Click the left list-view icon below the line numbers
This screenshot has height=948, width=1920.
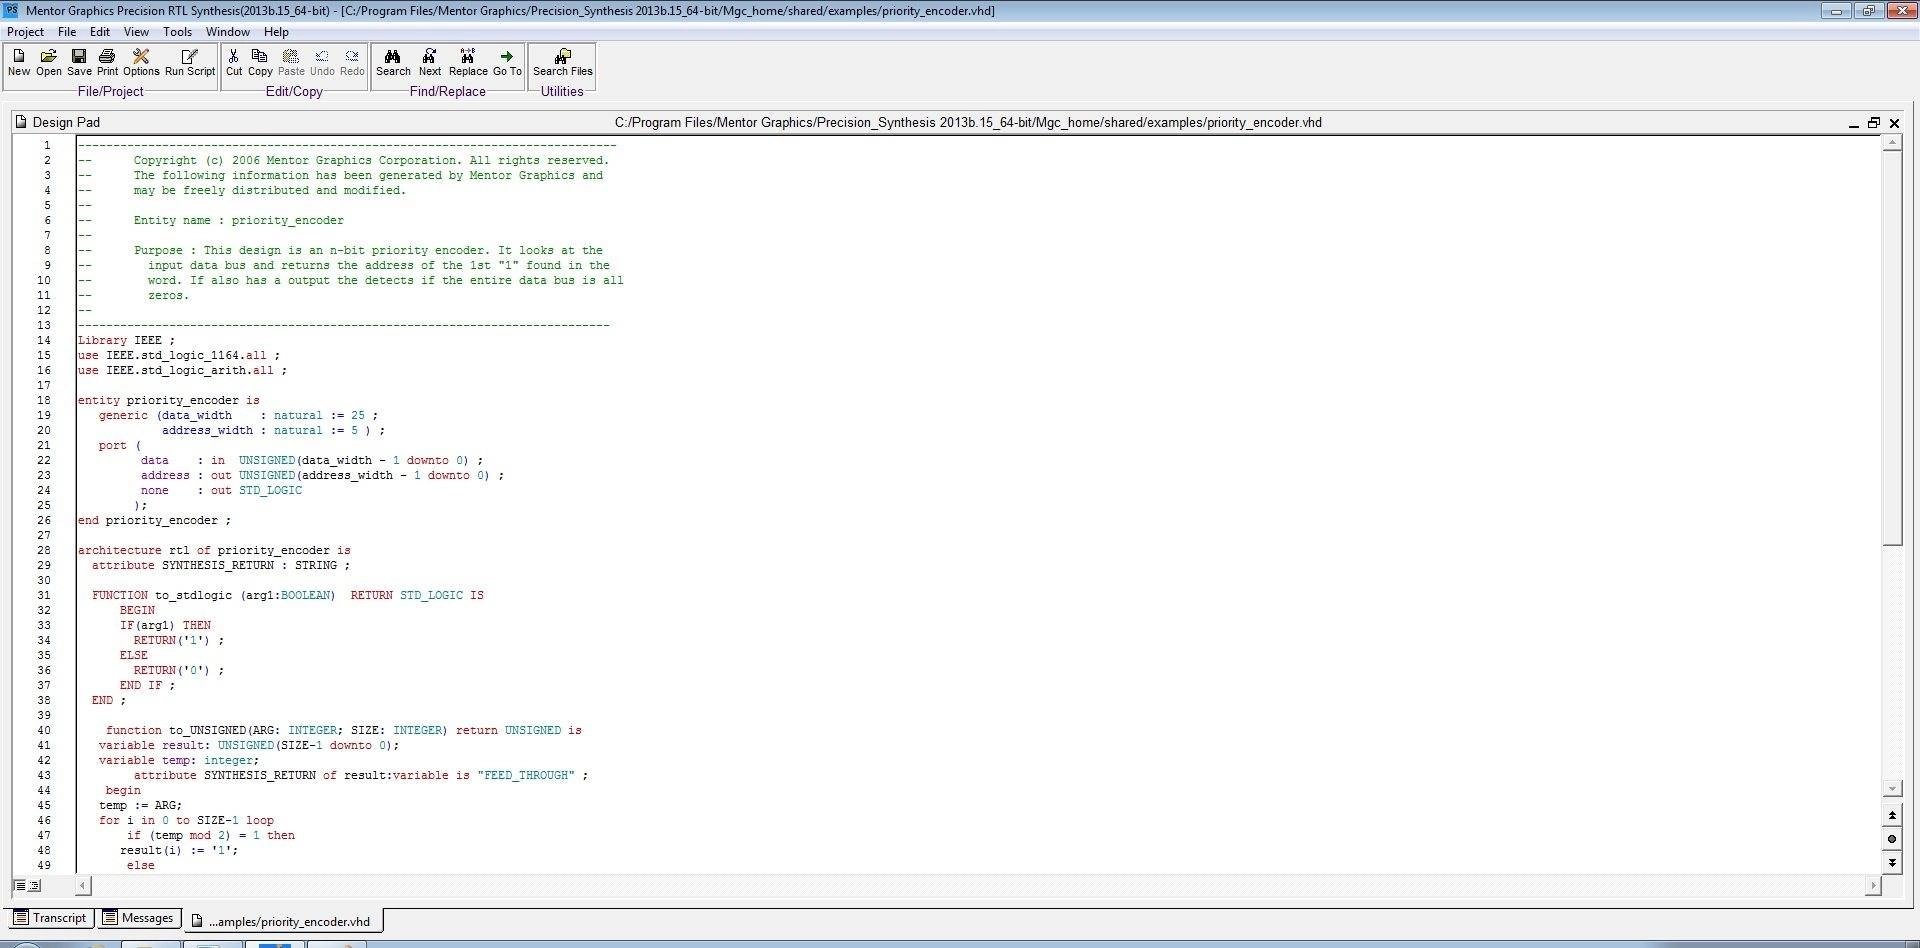[20, 886]
